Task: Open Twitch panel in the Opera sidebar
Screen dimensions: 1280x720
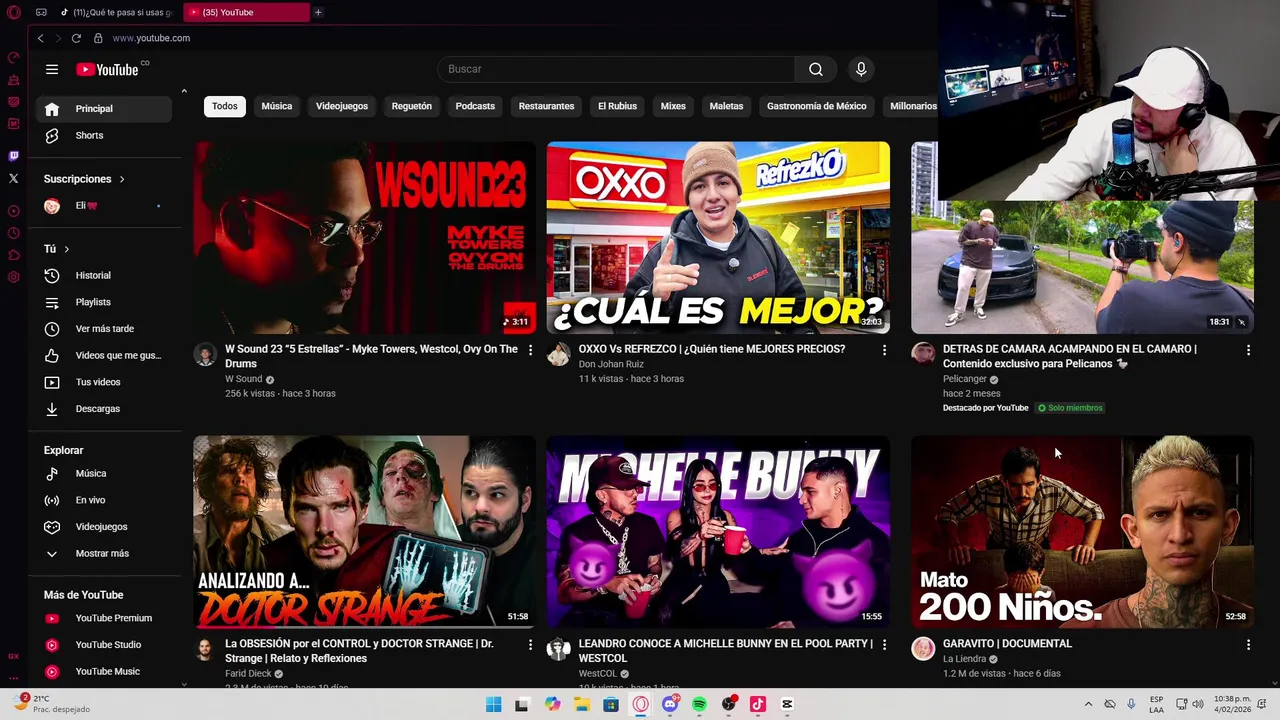Action: click(13, 156)
